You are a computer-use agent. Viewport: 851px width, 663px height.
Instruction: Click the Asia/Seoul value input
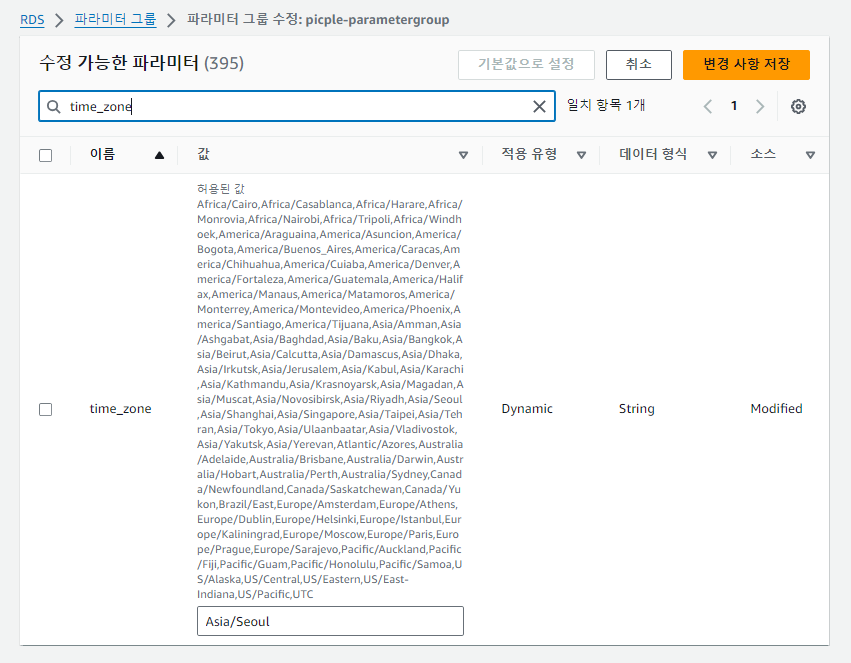[330, 621]
